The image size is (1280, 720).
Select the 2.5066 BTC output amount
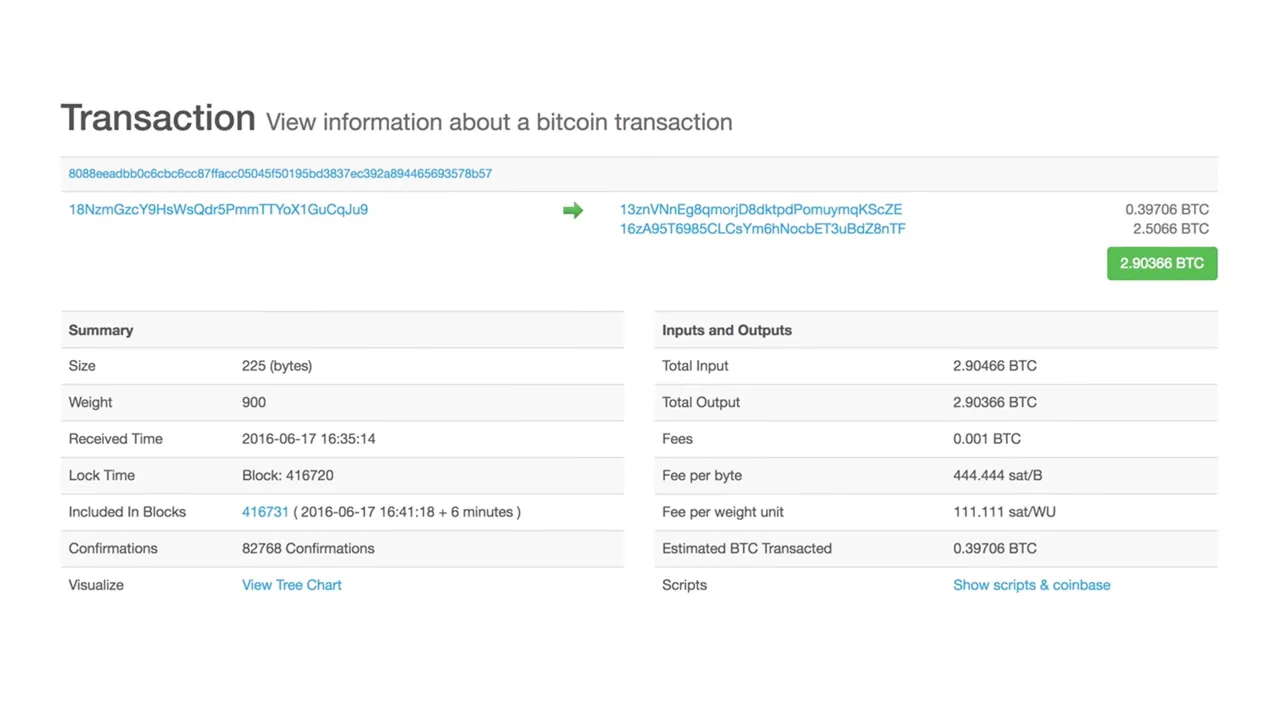pos(1171,229)
